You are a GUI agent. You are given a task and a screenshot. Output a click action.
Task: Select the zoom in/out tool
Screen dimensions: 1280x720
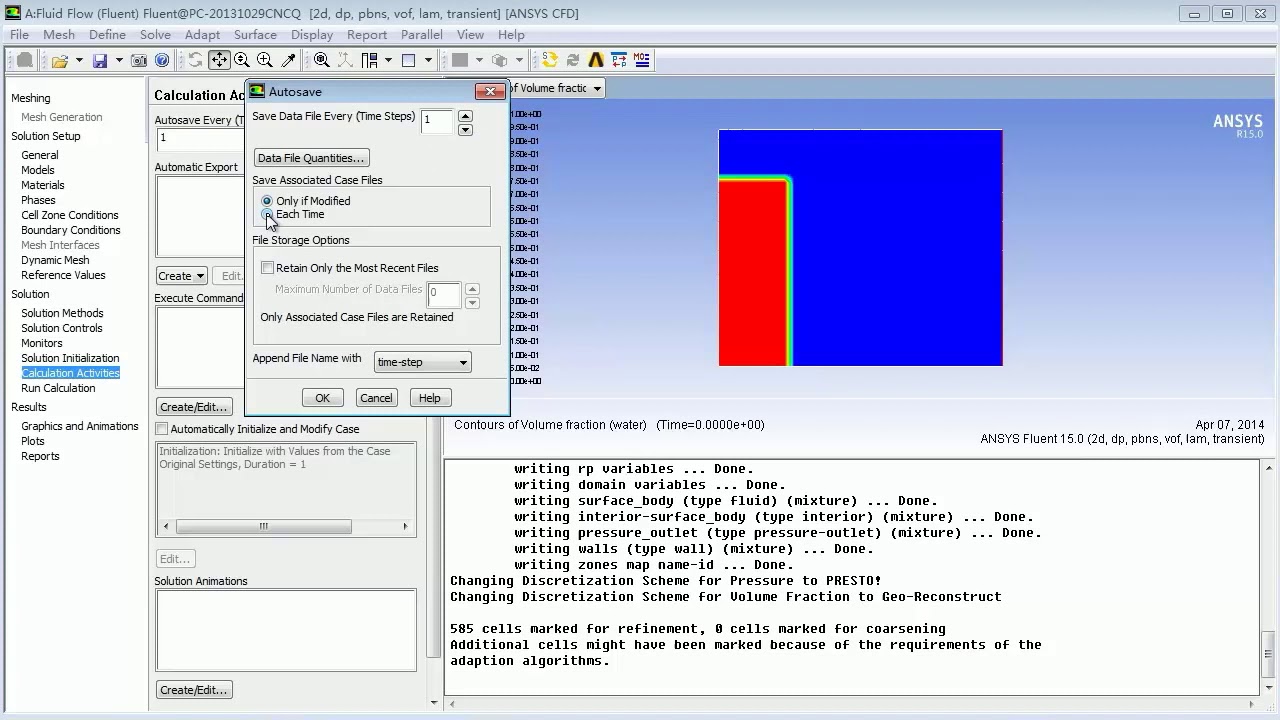pyautogui.click(x=242, y=60)
